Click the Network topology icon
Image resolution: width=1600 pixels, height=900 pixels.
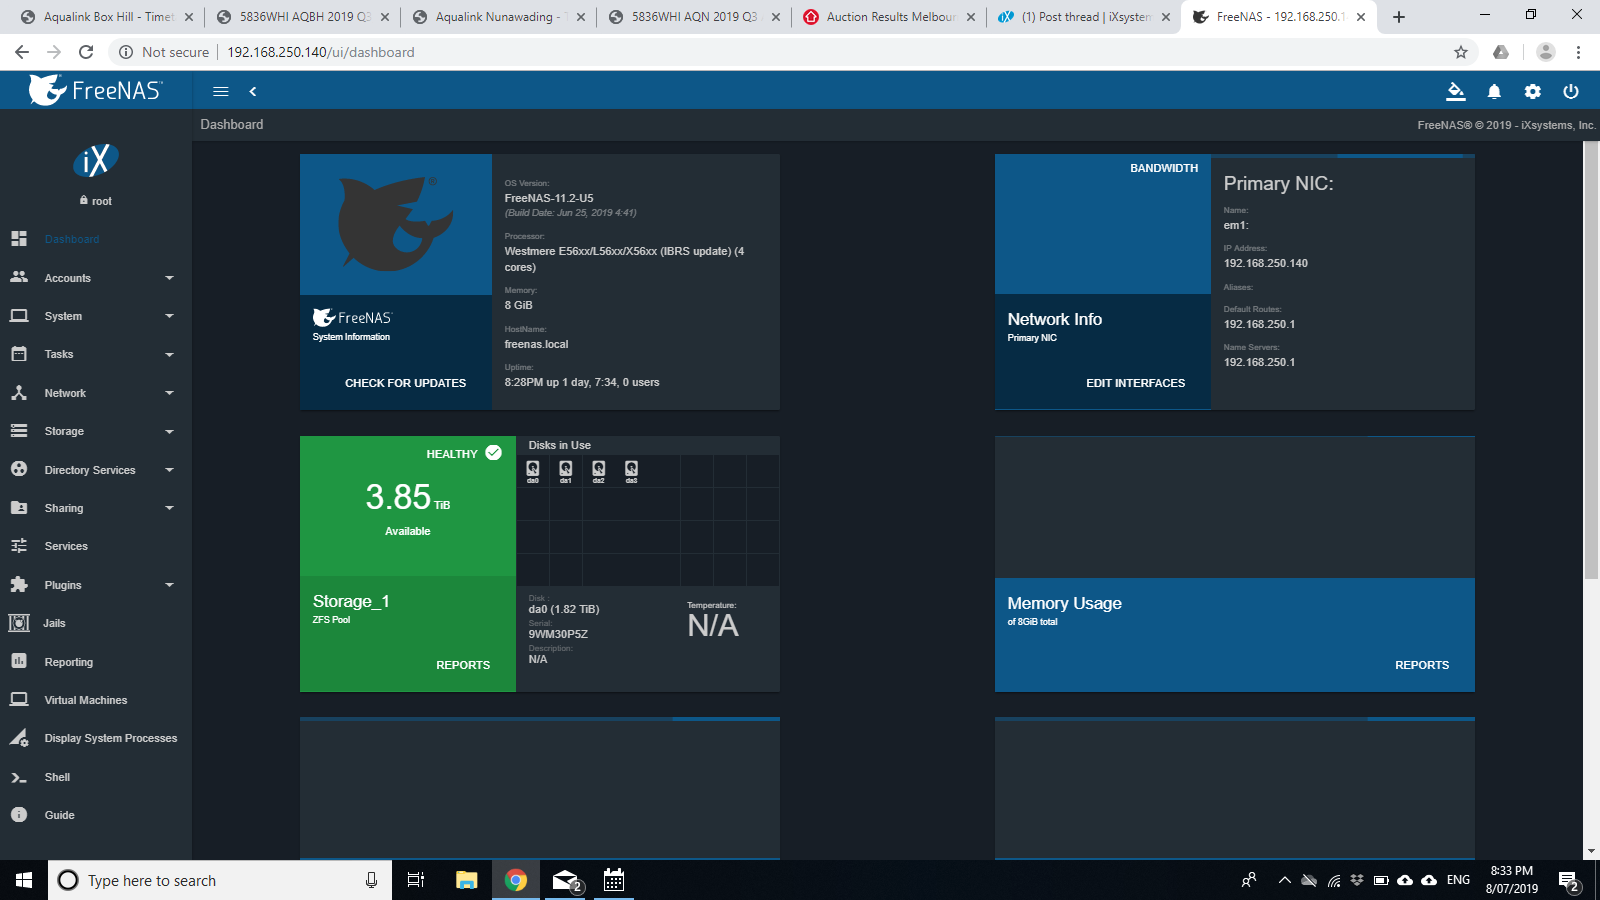[19, 392]
